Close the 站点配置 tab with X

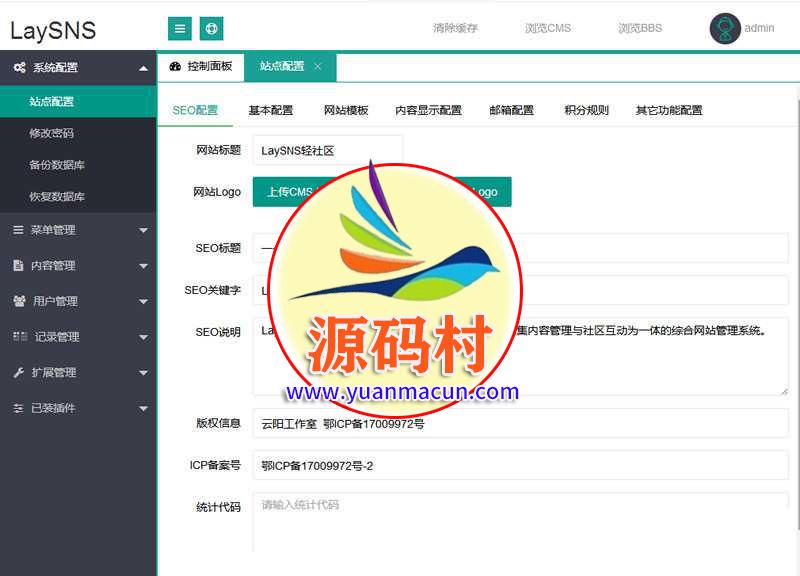pyautogui.click(x=318, y=67)
